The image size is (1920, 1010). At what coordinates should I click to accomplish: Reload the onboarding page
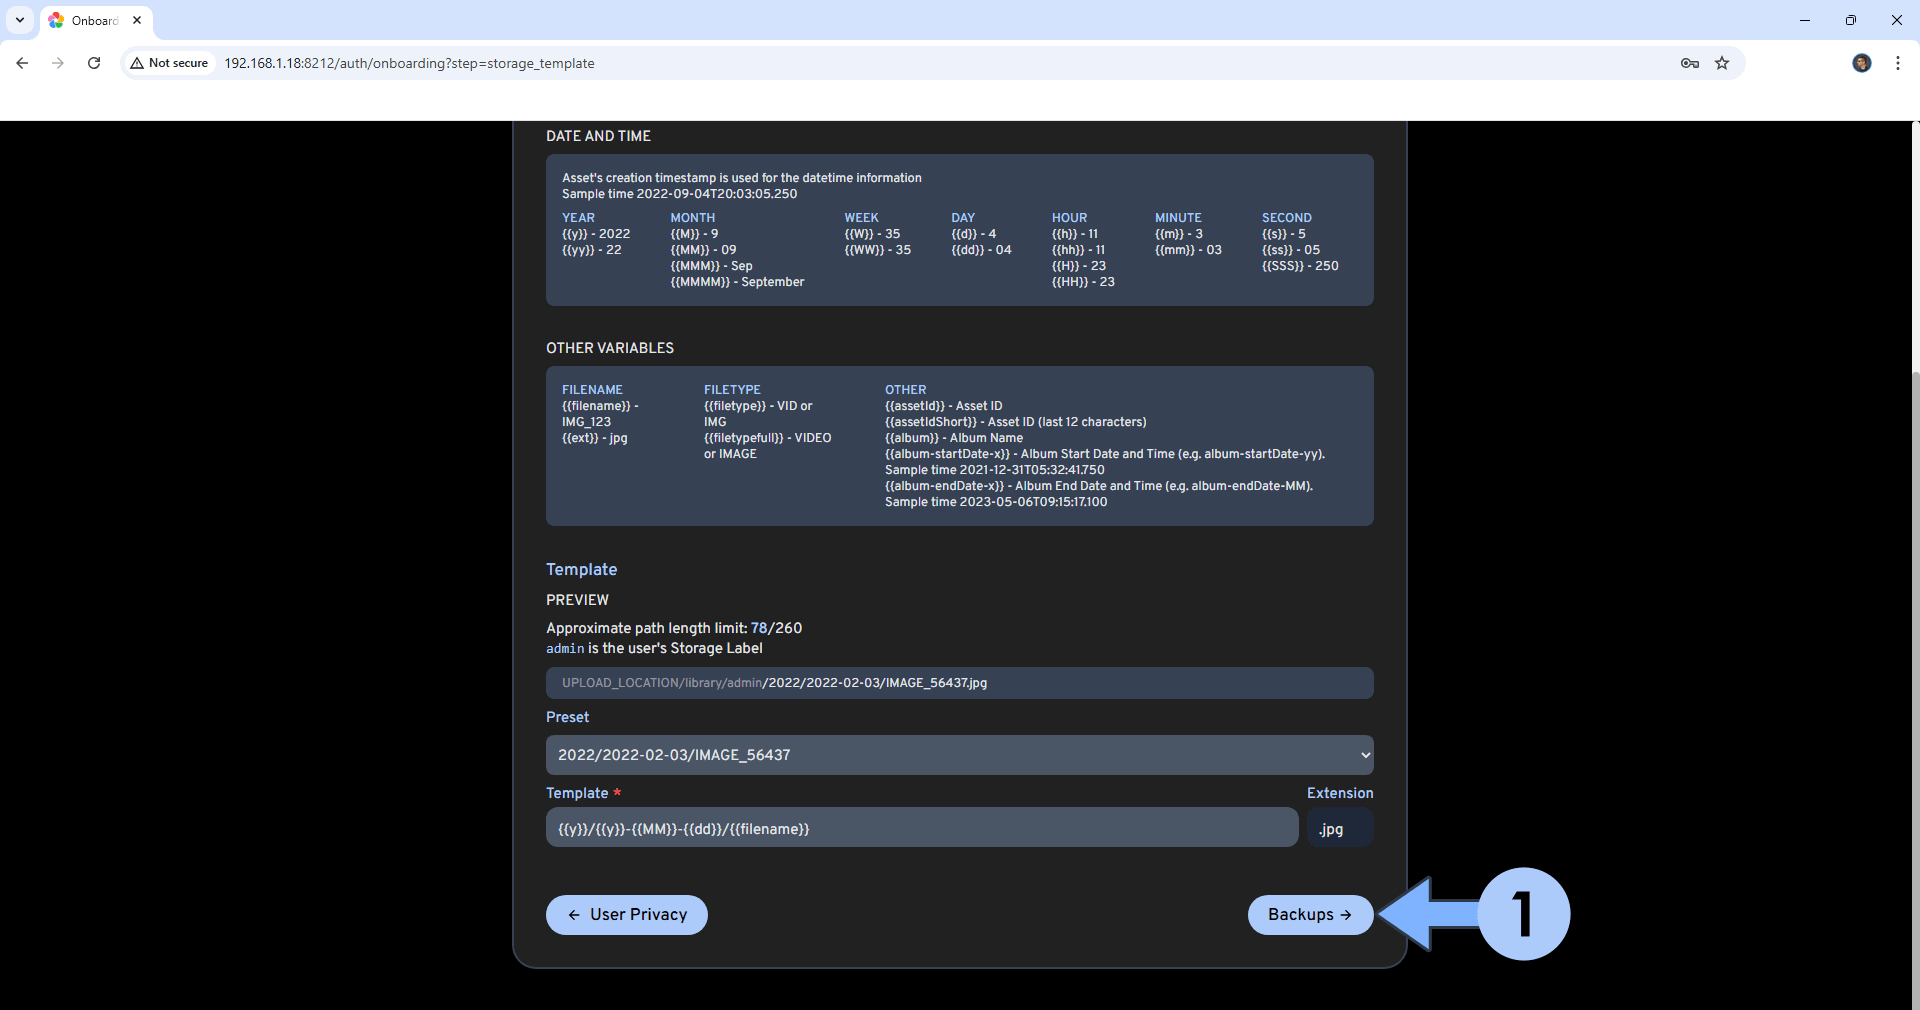pos(94,63)
